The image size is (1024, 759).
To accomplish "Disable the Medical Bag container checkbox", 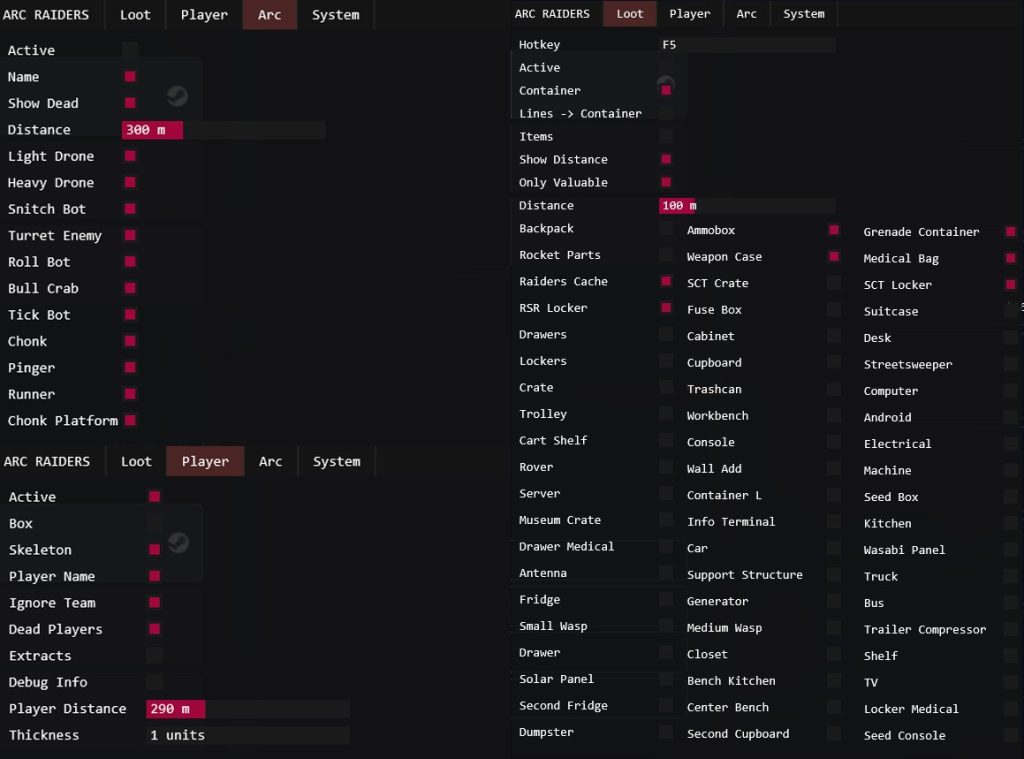I will click(x=1009, y=258).
